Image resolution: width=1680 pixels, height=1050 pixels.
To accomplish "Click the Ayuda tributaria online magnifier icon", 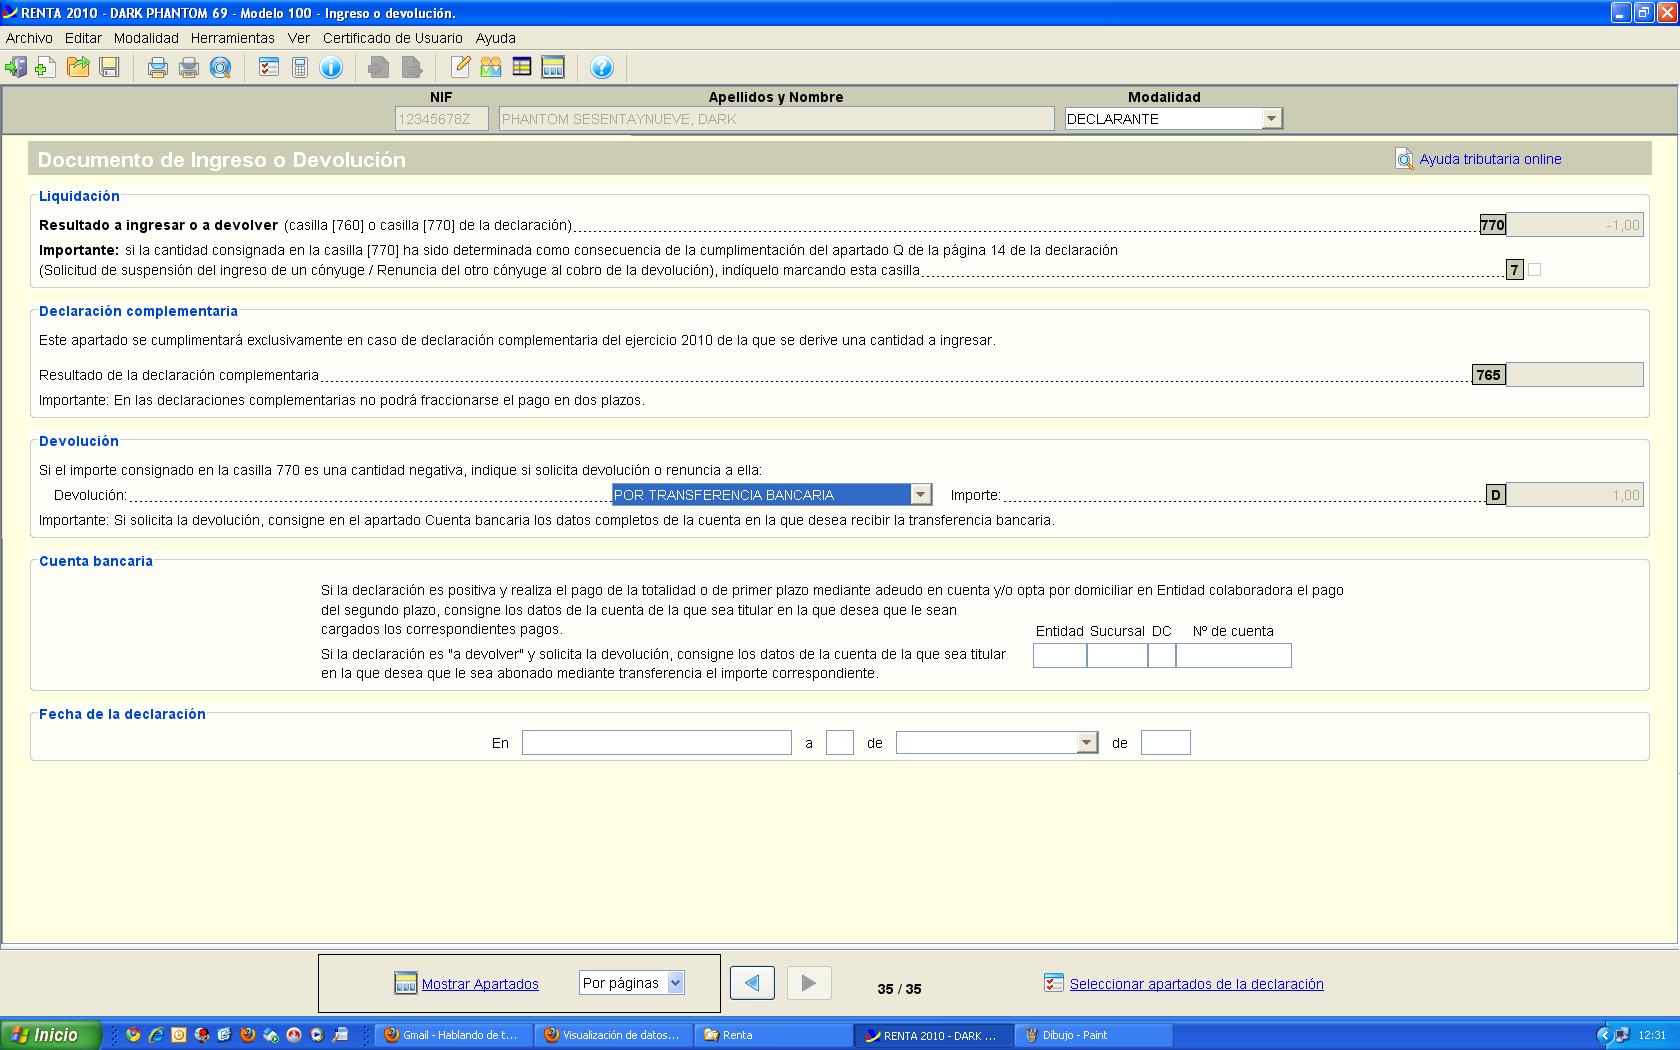I will (x=1404, y=159).
